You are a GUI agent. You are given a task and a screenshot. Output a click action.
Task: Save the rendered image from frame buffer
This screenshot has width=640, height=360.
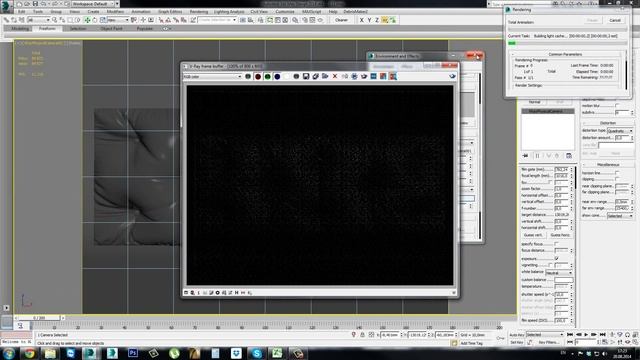[x=306, y=76]
